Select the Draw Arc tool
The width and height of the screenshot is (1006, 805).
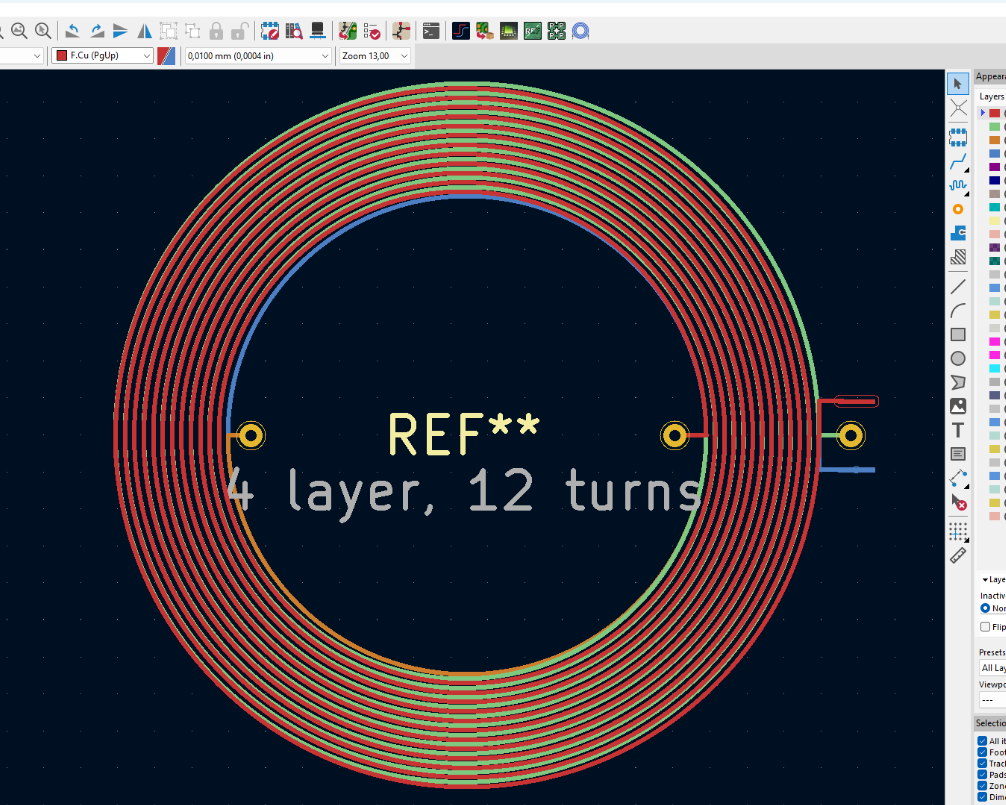coord(958,310)
